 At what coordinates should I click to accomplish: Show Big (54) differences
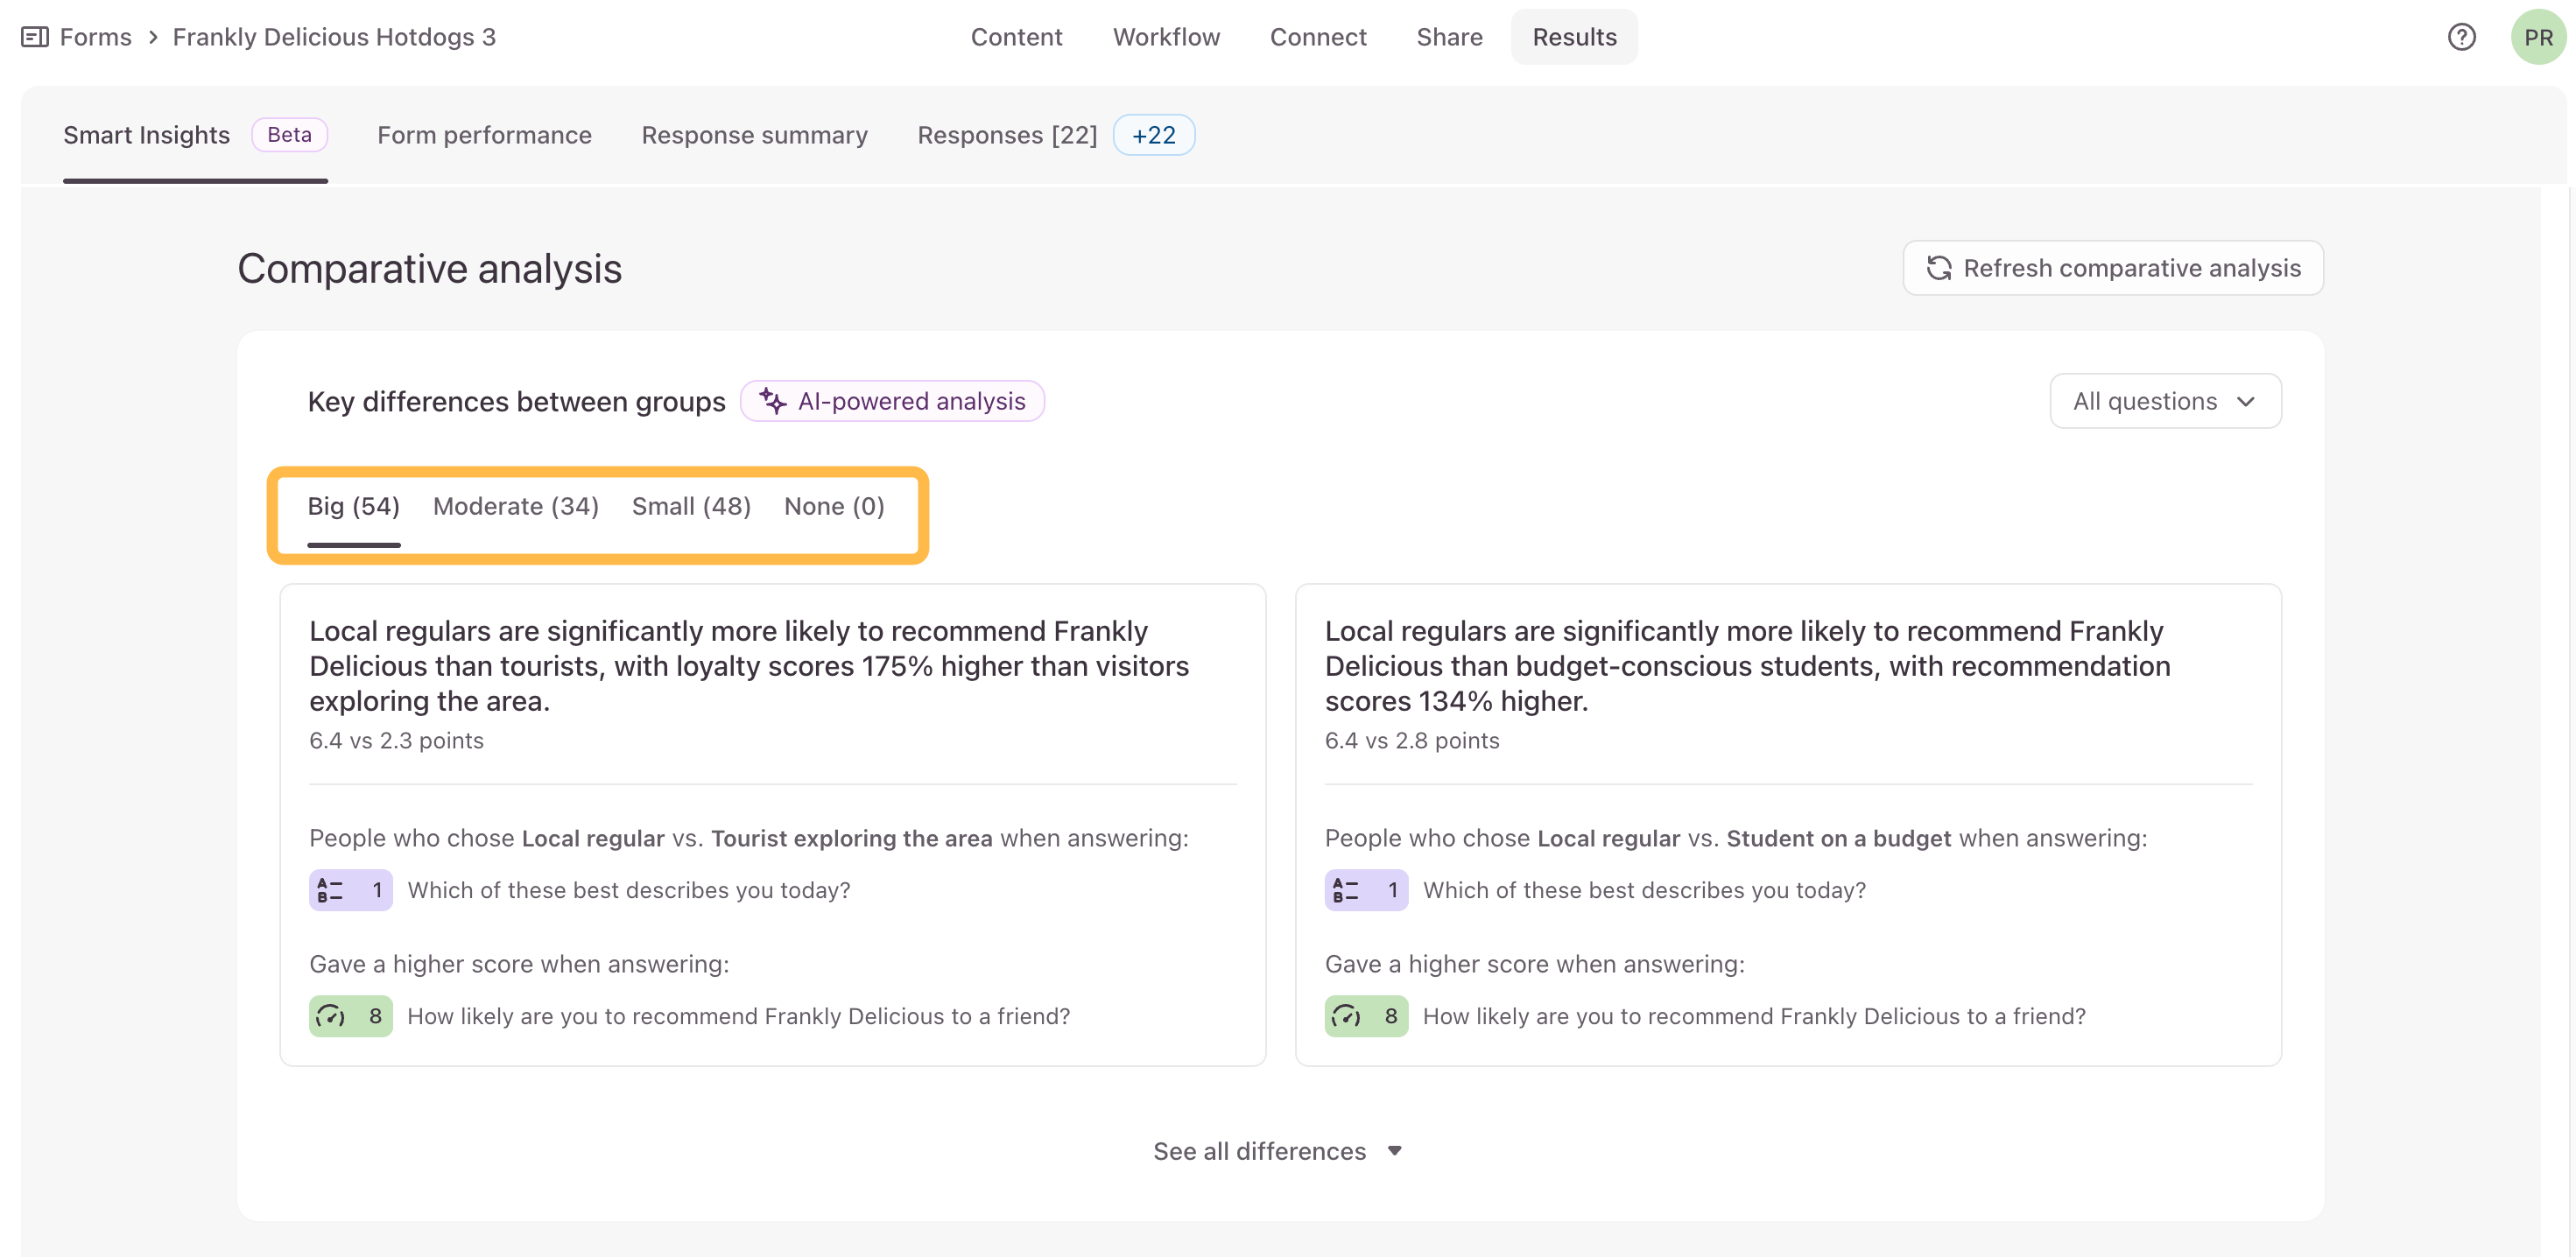tap(353, 507)
